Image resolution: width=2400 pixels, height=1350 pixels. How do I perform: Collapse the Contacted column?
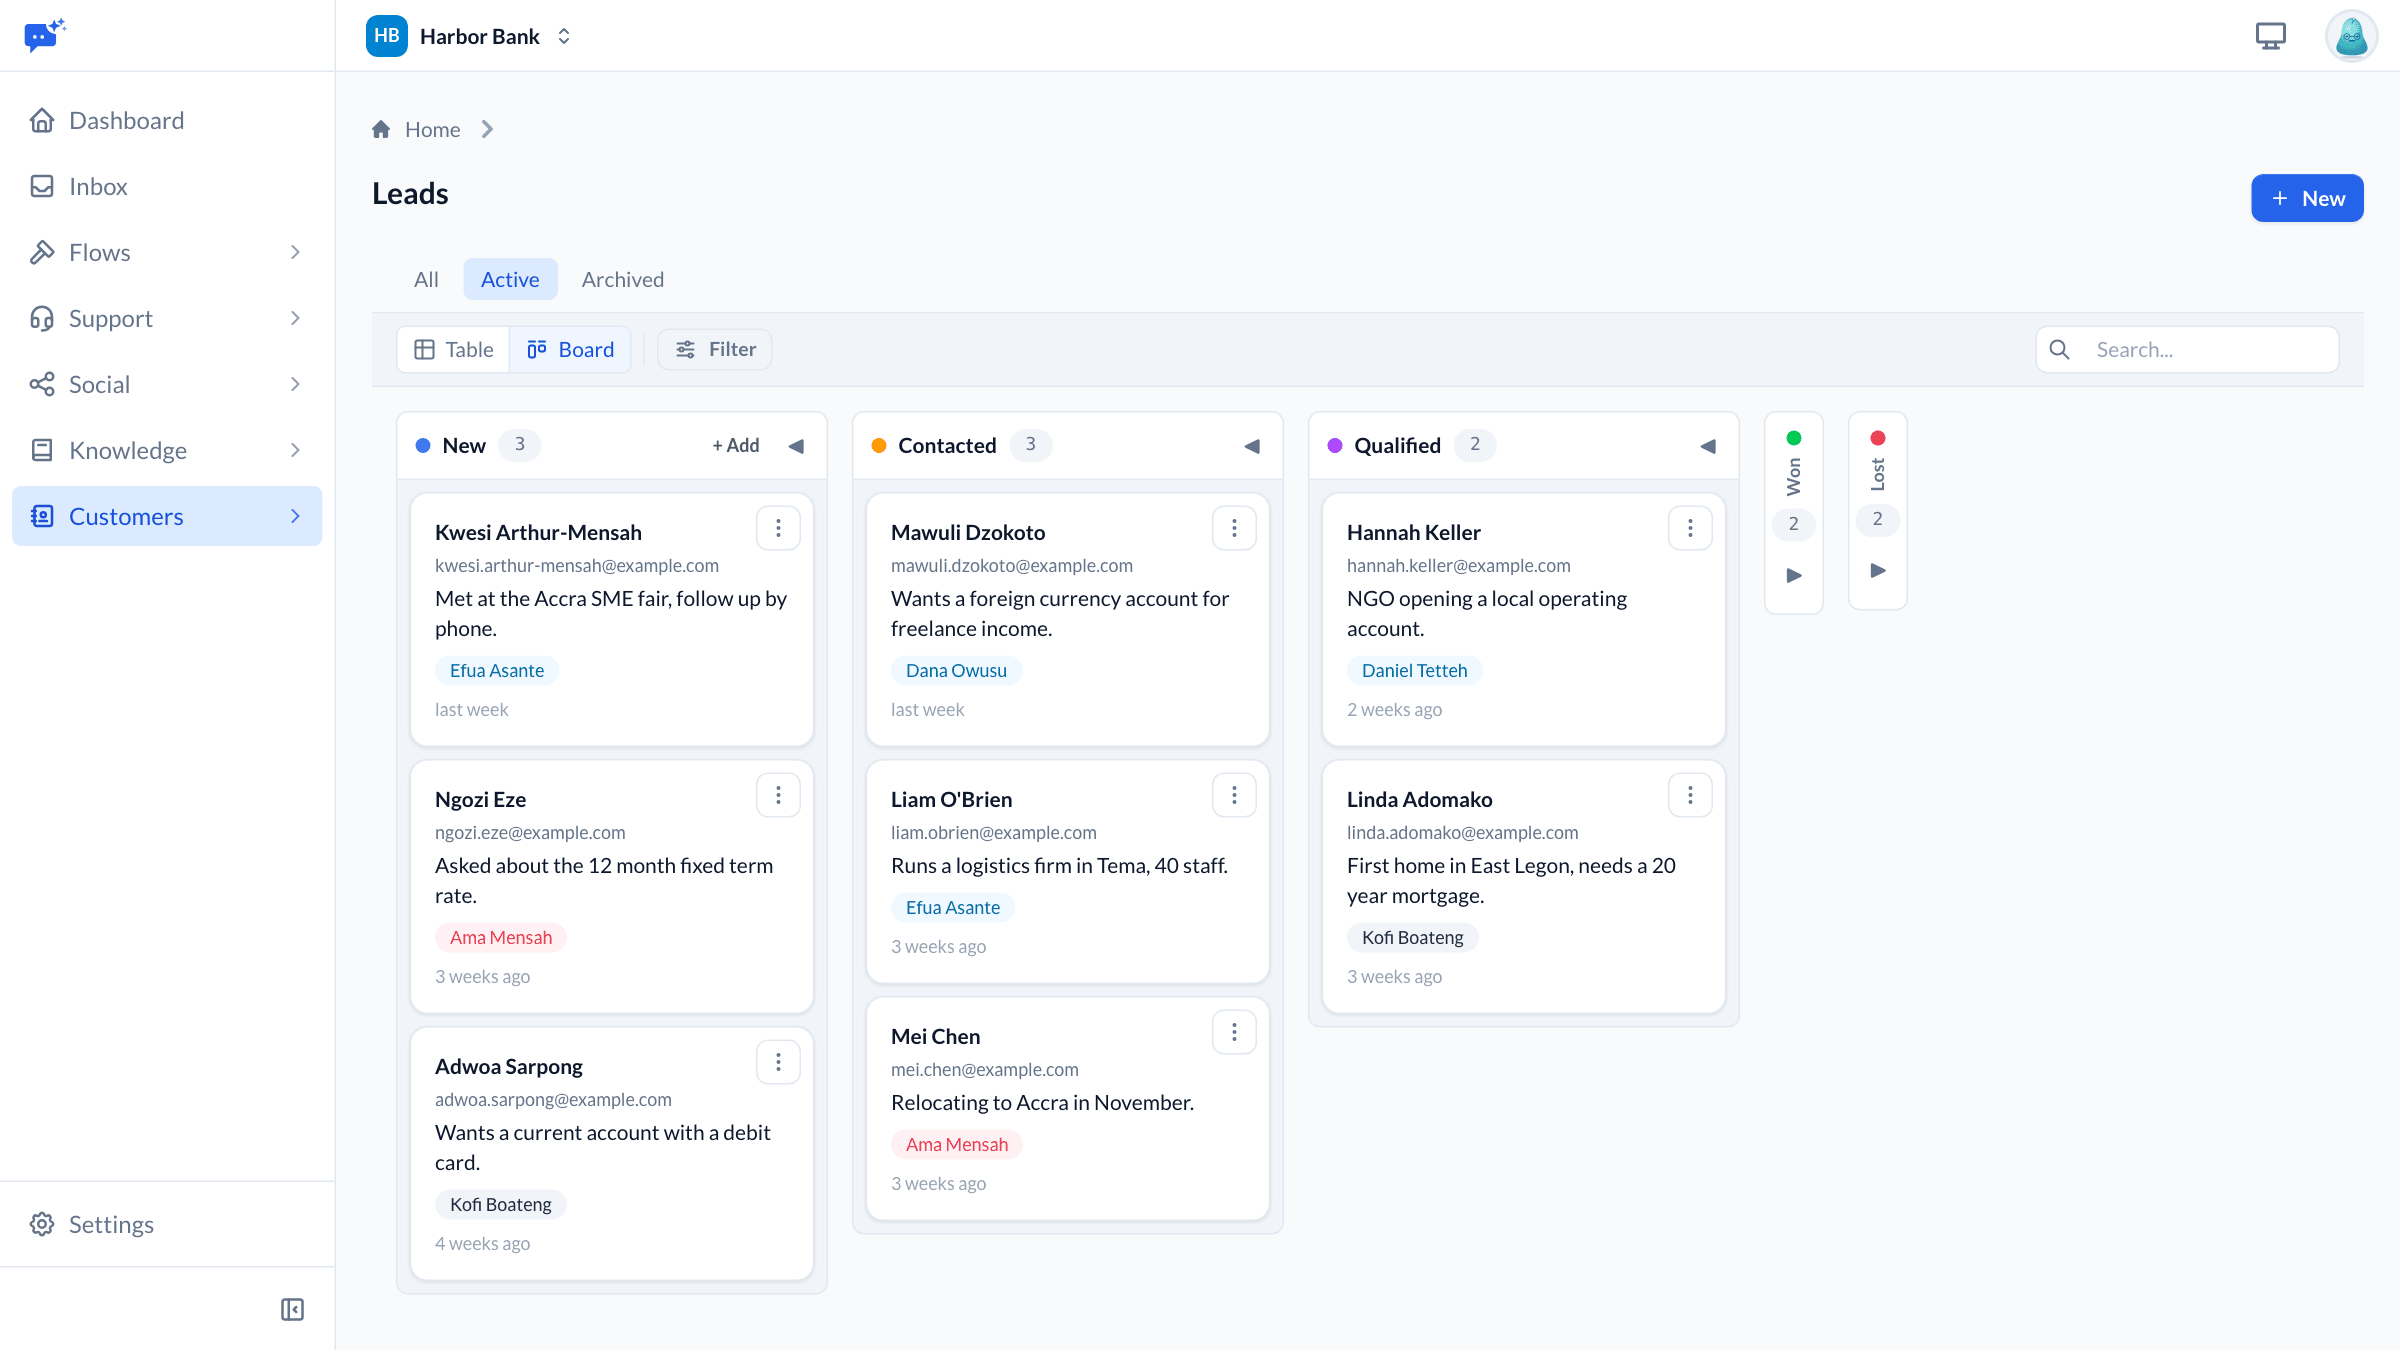pyautogui.click(x=1252, y=446)
